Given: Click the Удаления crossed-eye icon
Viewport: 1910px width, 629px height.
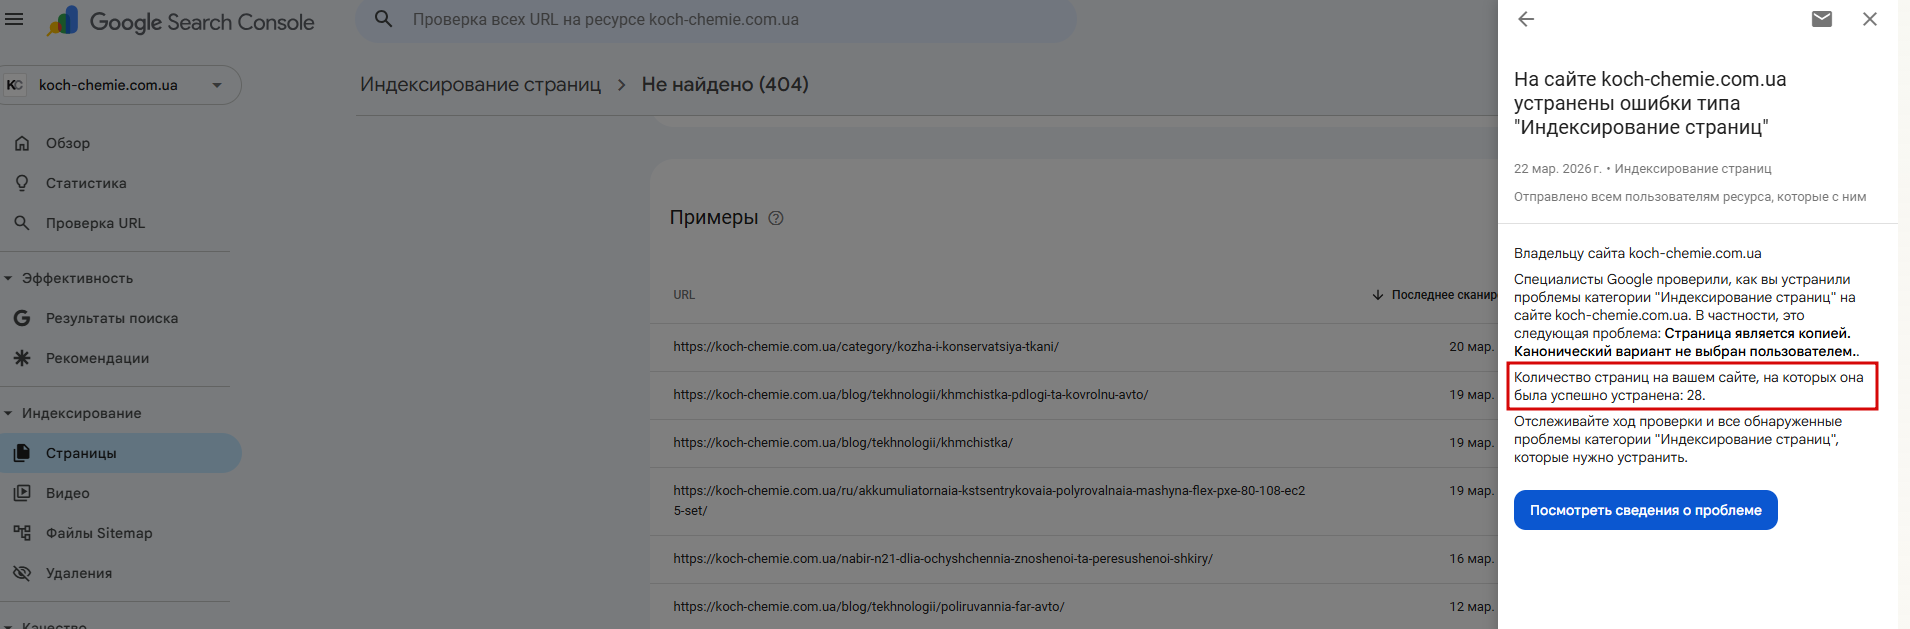Looking at the screenshot, I should click(22, 573).
